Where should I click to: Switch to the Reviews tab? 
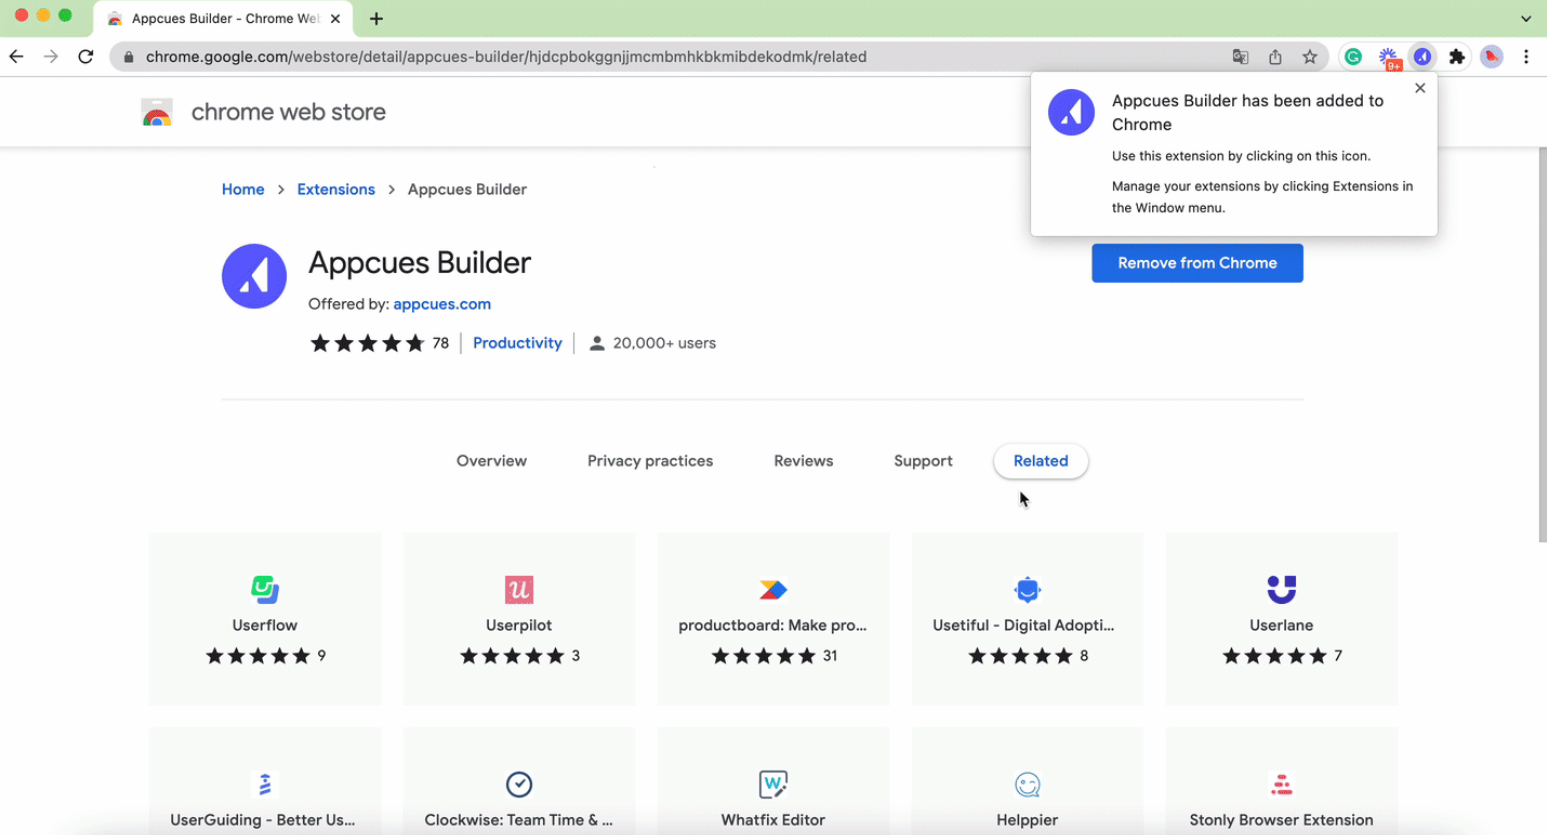pos(803,461)
